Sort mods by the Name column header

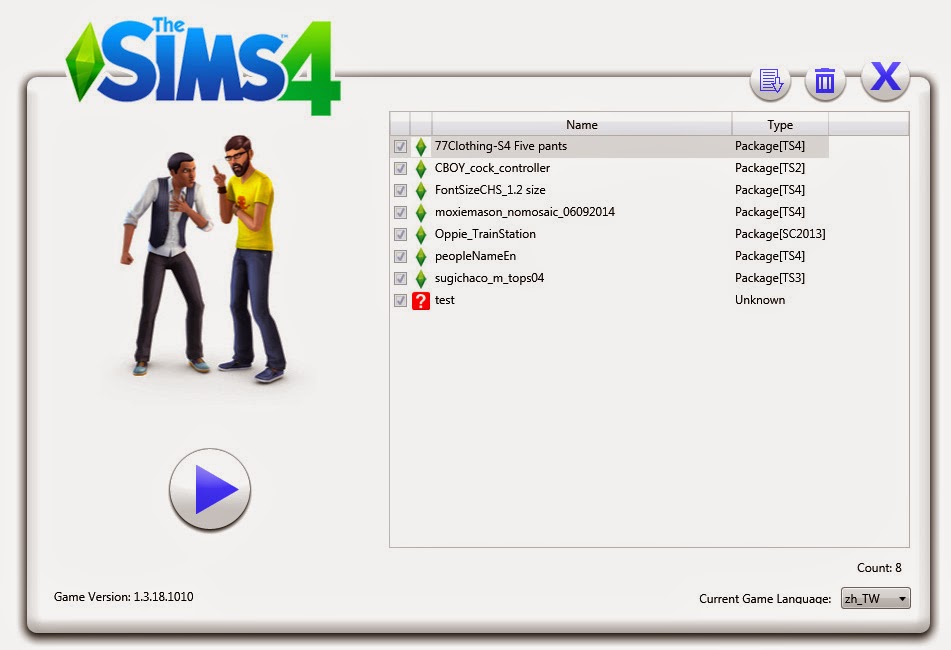[x=582, y=124]
